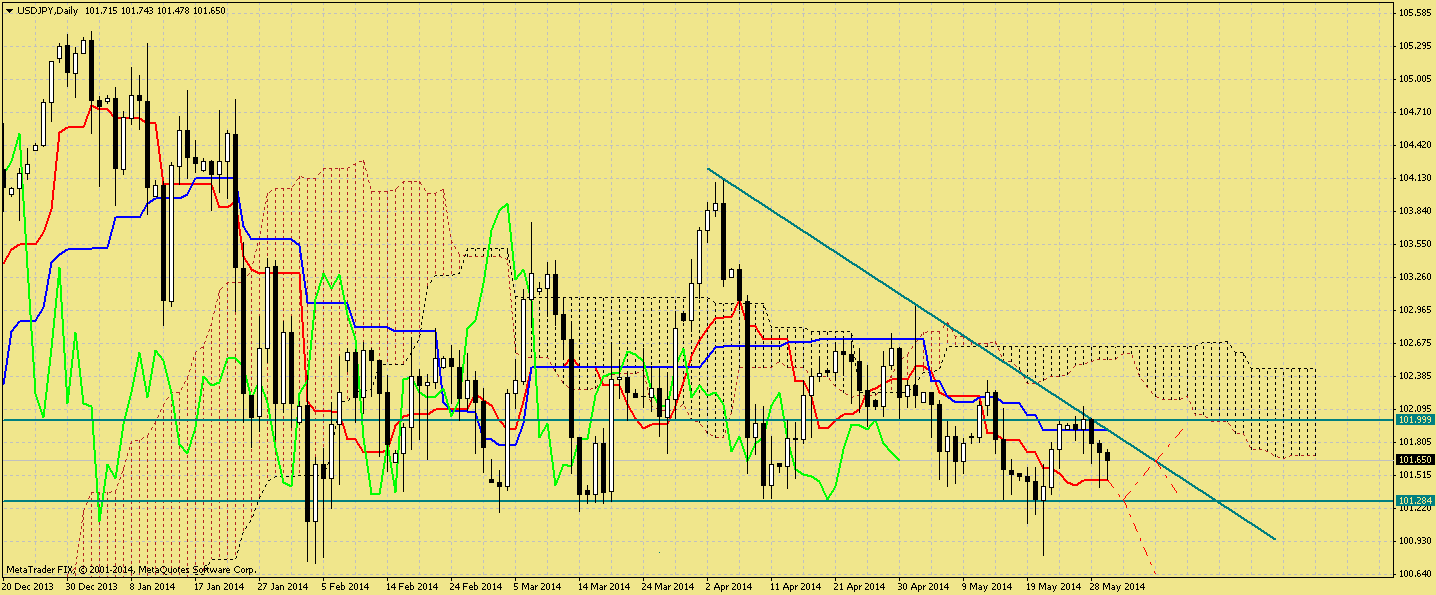Select the 101.284 horizontal line price tag

(1414, 500)
